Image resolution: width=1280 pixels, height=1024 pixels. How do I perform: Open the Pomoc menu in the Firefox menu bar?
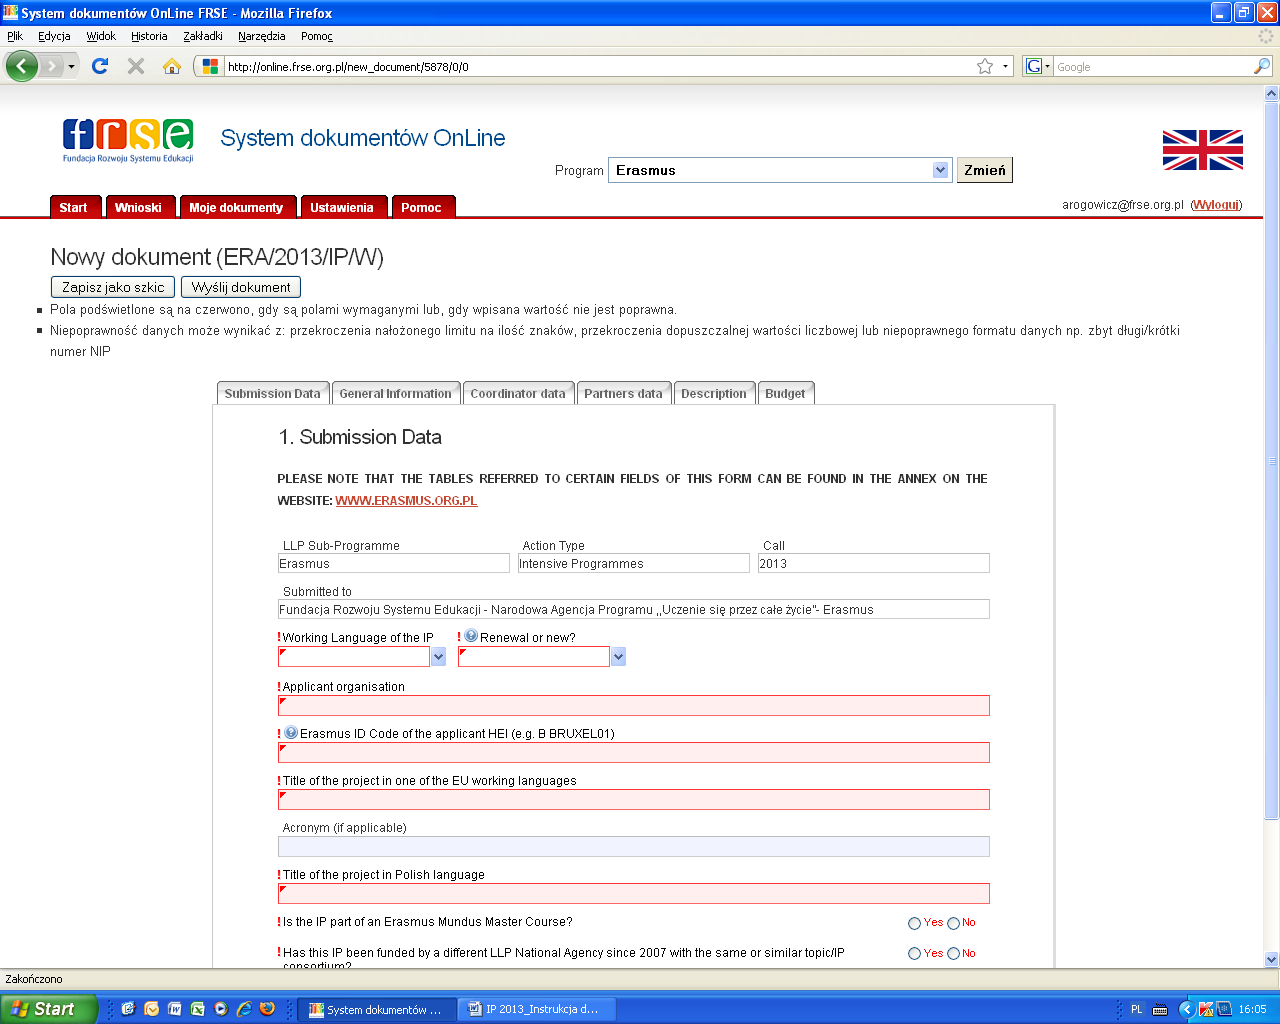point(317,36)
